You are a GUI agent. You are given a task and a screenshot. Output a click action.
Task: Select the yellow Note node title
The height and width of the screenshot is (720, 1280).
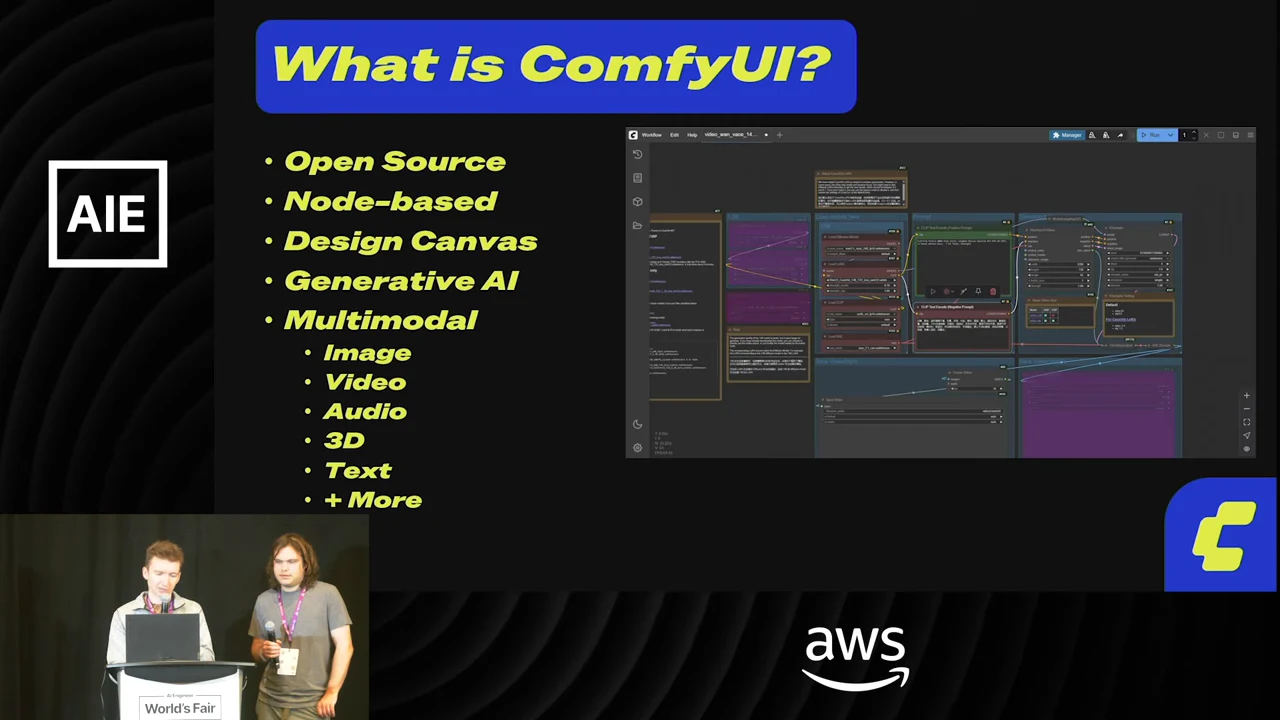tap(737, 330)
